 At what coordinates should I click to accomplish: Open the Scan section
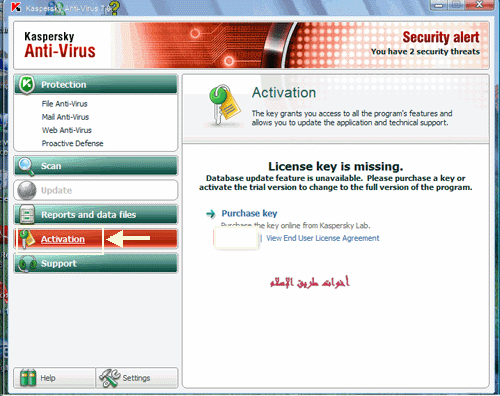pos(96,166)
